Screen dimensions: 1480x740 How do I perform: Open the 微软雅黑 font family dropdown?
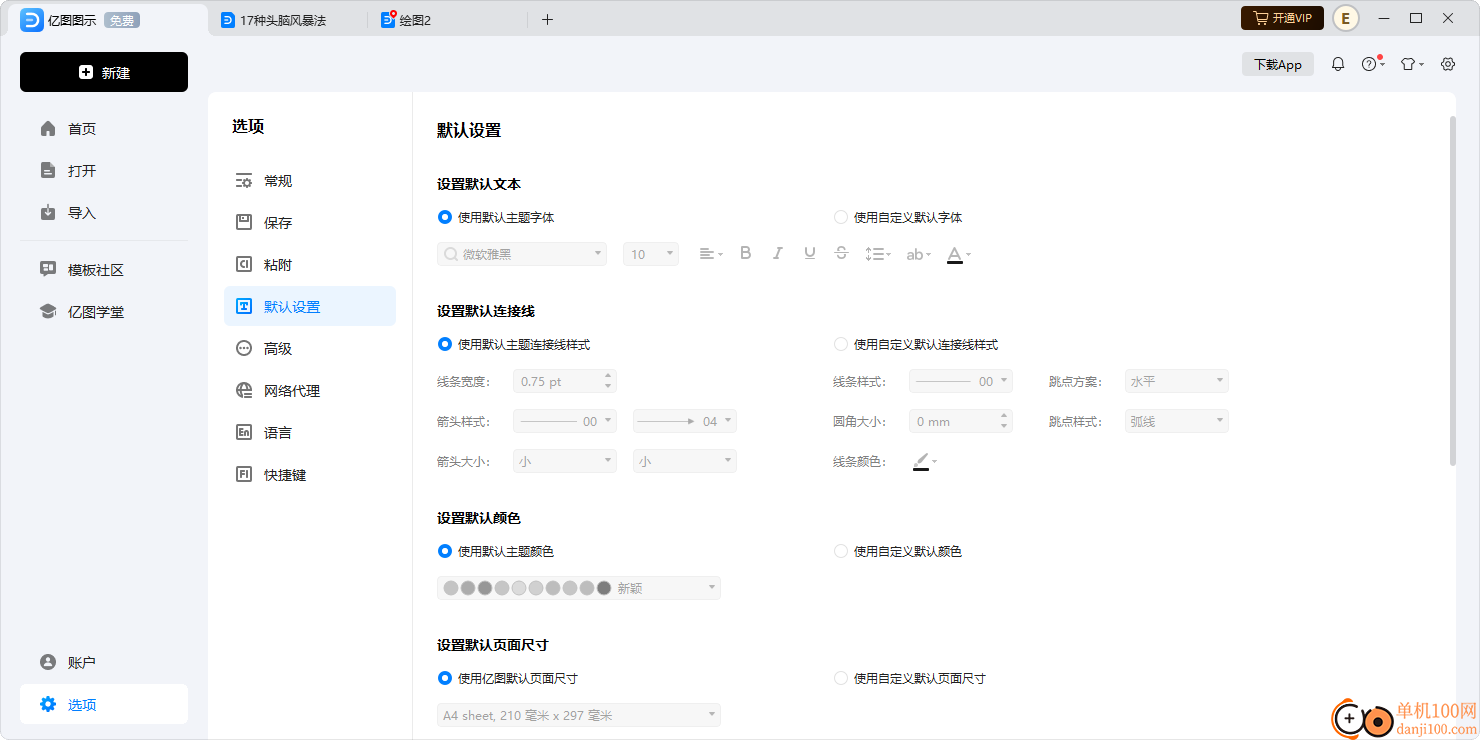pyautogui.click(x=522, y=254)
